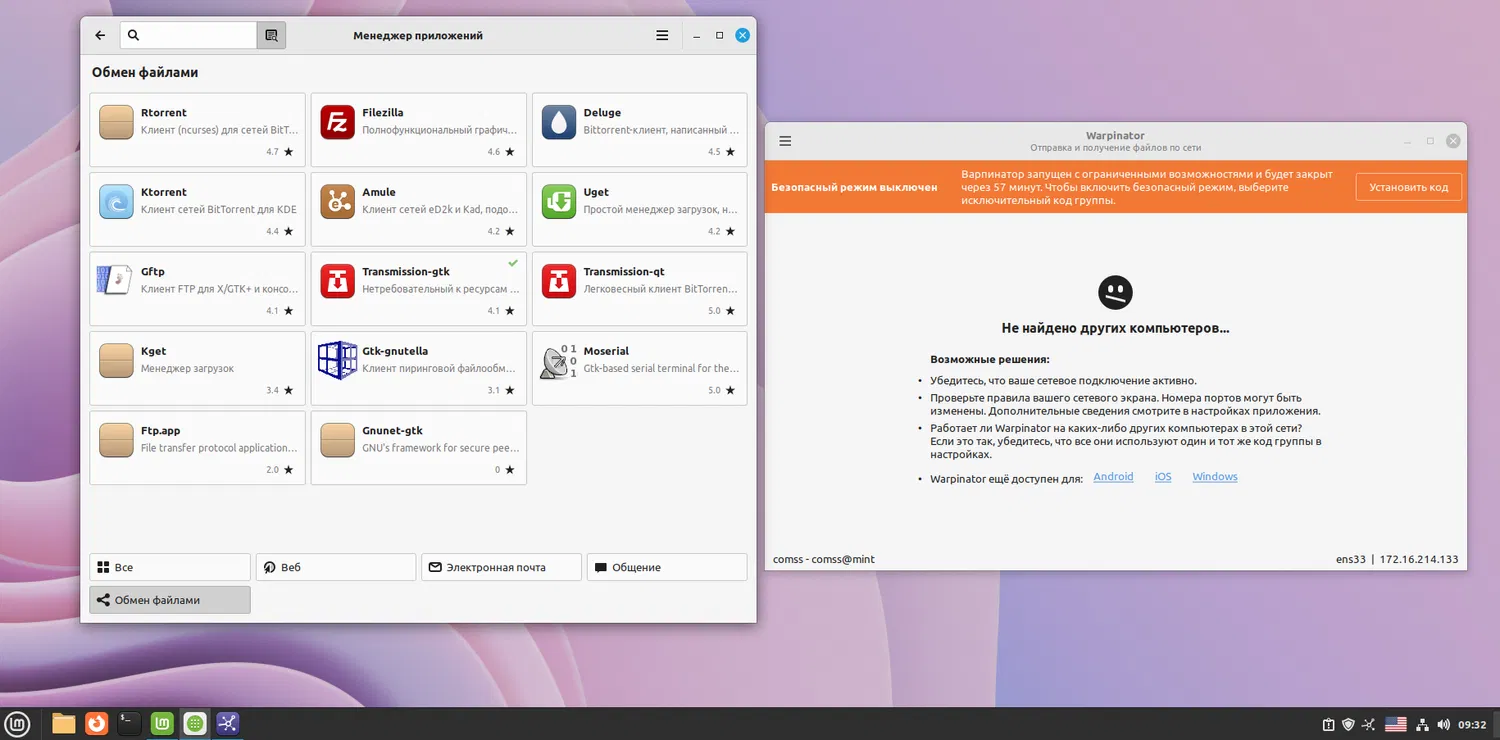This screenshot has width=1500, height=740.
Task: Click the 'Возможные решения:' label
Action: tap(990, 359)
